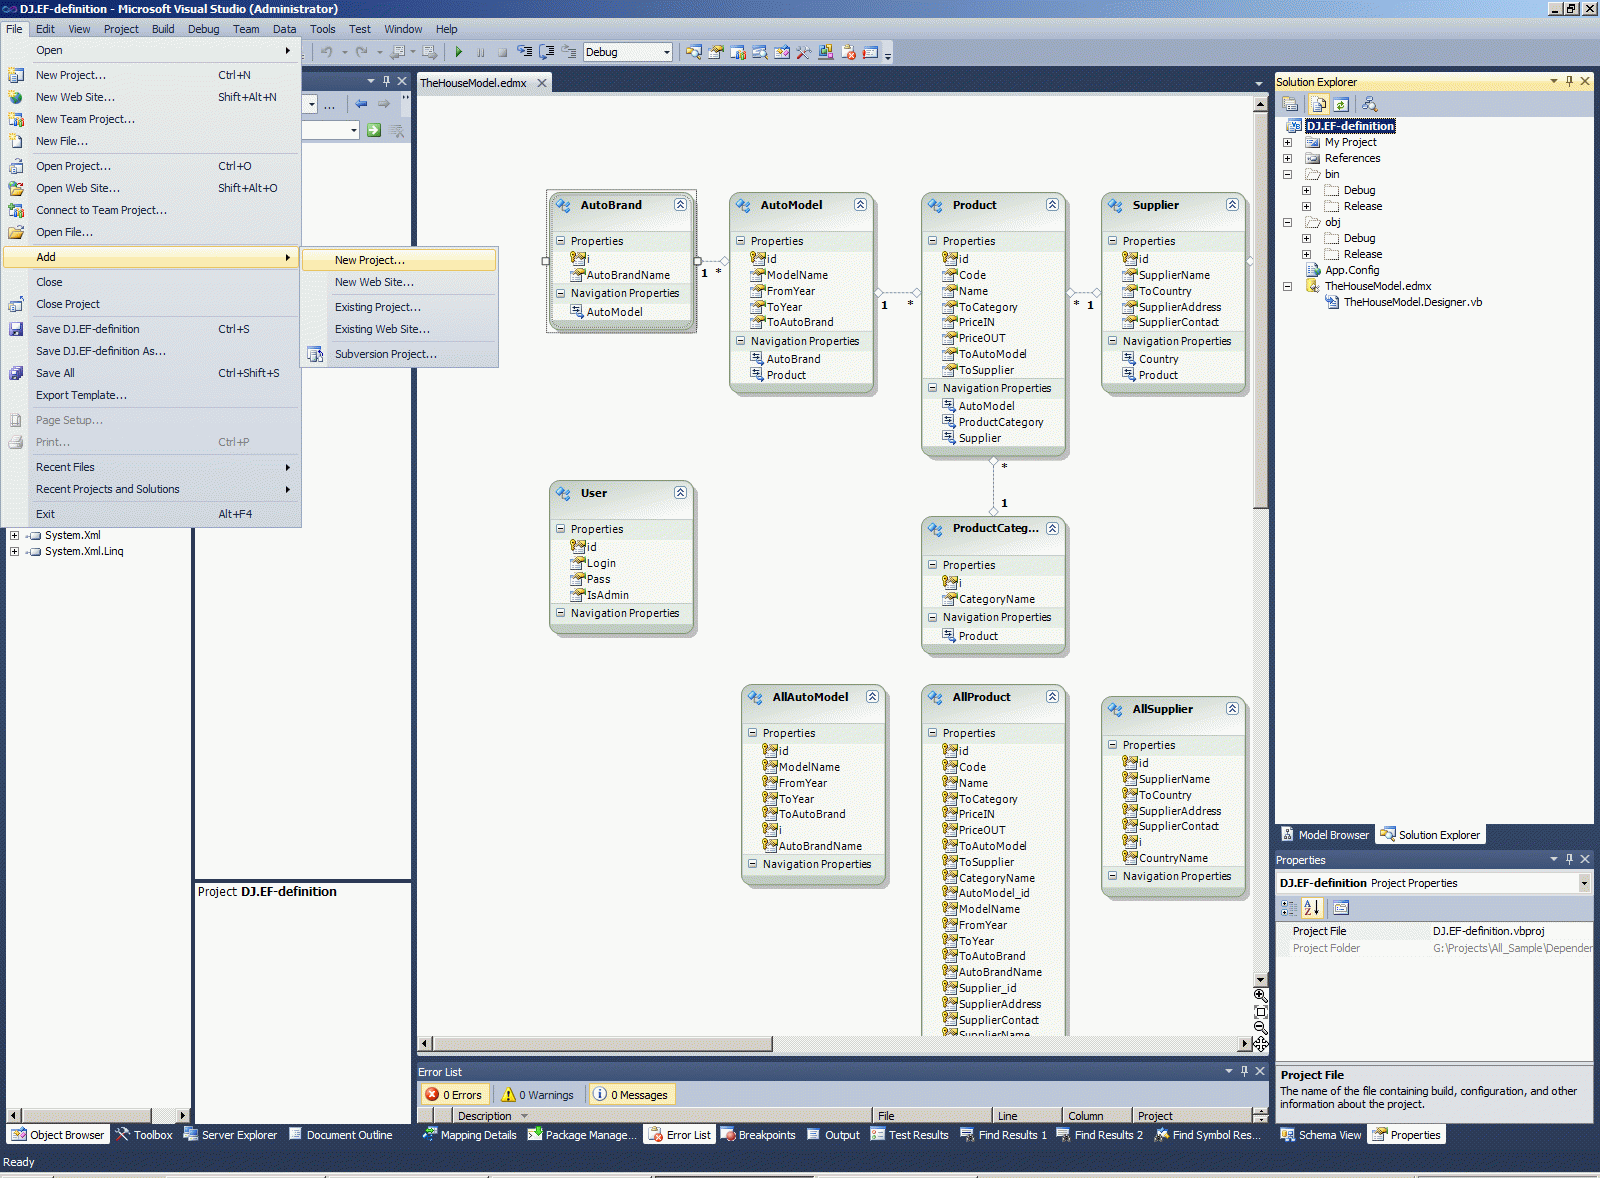Pin the Error List panel

(x=1244, y=1071)
